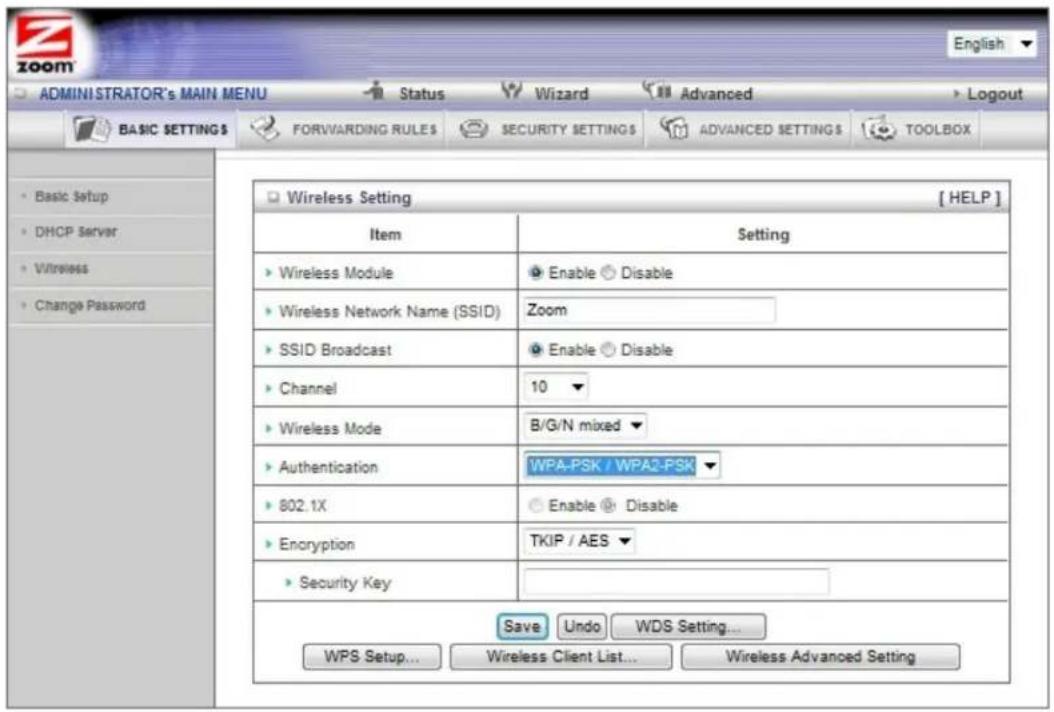Click the Wireless Network Name (SSID) label
This screenshot has width=1054, height=712.
tap(389, 311)
